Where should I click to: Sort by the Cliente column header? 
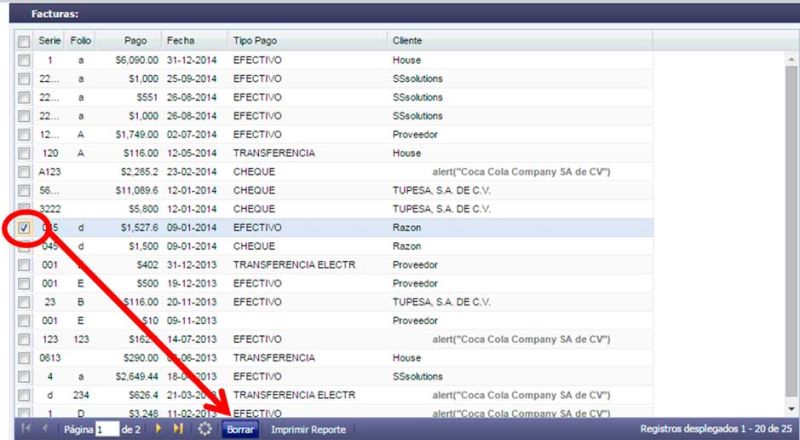pyautogui.click(x=407, y=40)
